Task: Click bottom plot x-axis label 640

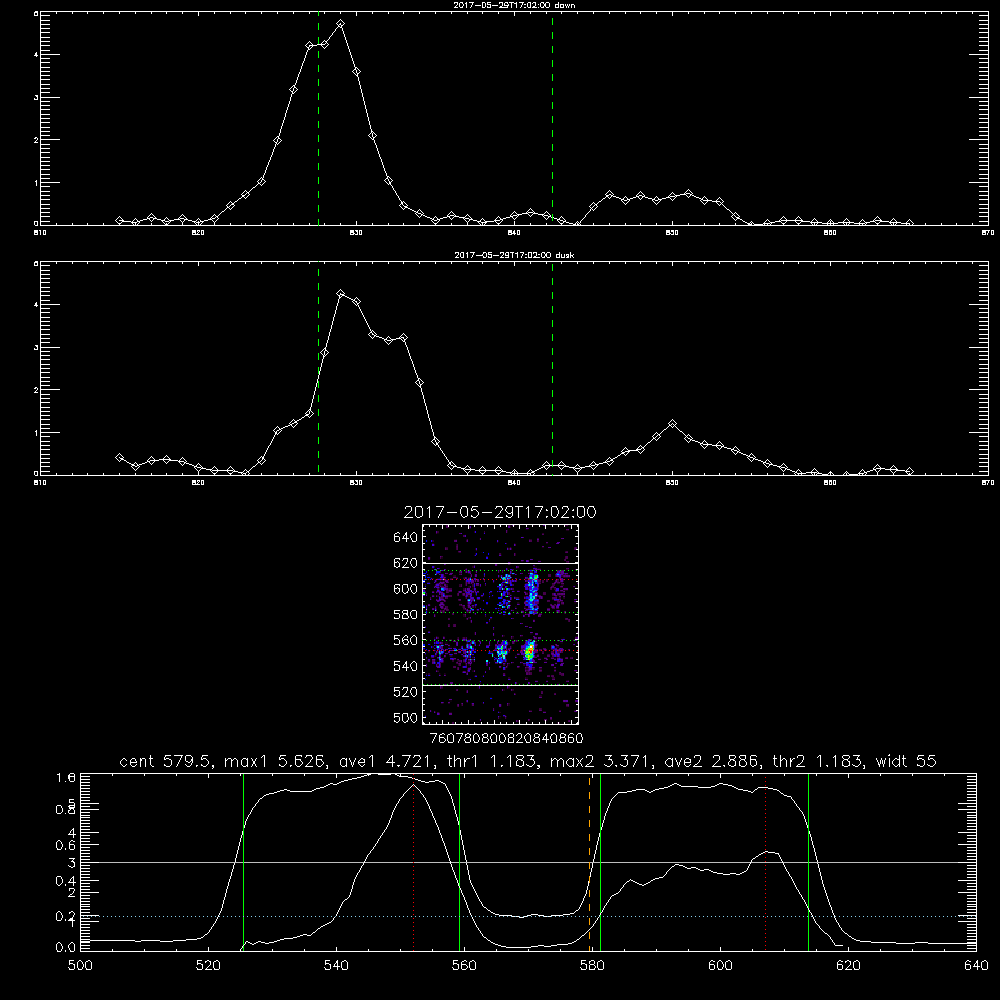Action: click(976, 966)
